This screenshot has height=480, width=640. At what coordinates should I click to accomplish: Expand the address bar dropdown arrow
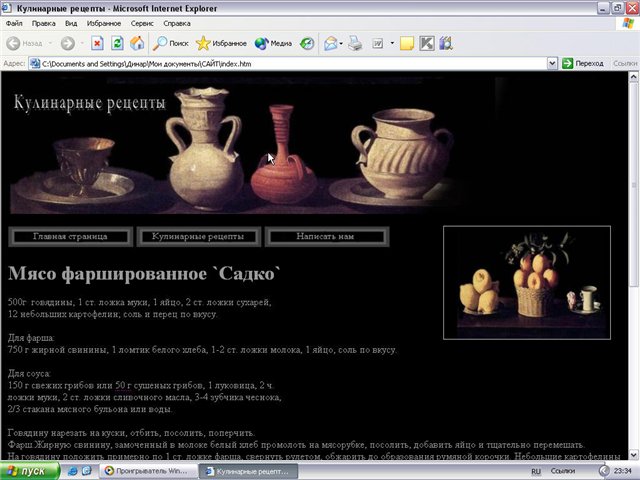552,63
